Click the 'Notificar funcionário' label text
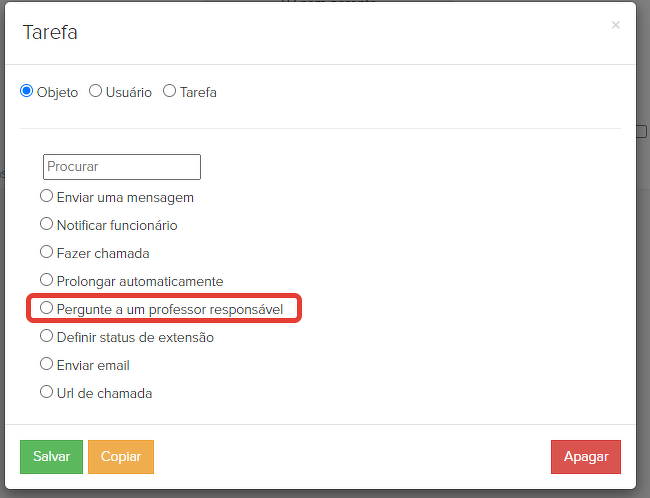The width and height of the screenshot is (650, 498). click(x=117, y=226)
